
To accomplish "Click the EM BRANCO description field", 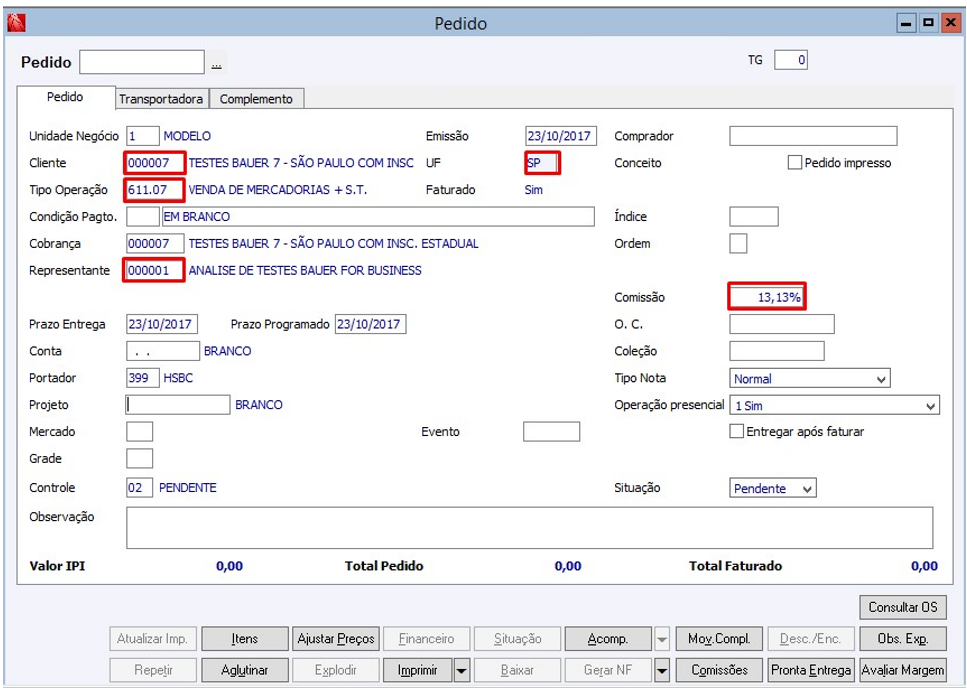I will tap(378, 217).
